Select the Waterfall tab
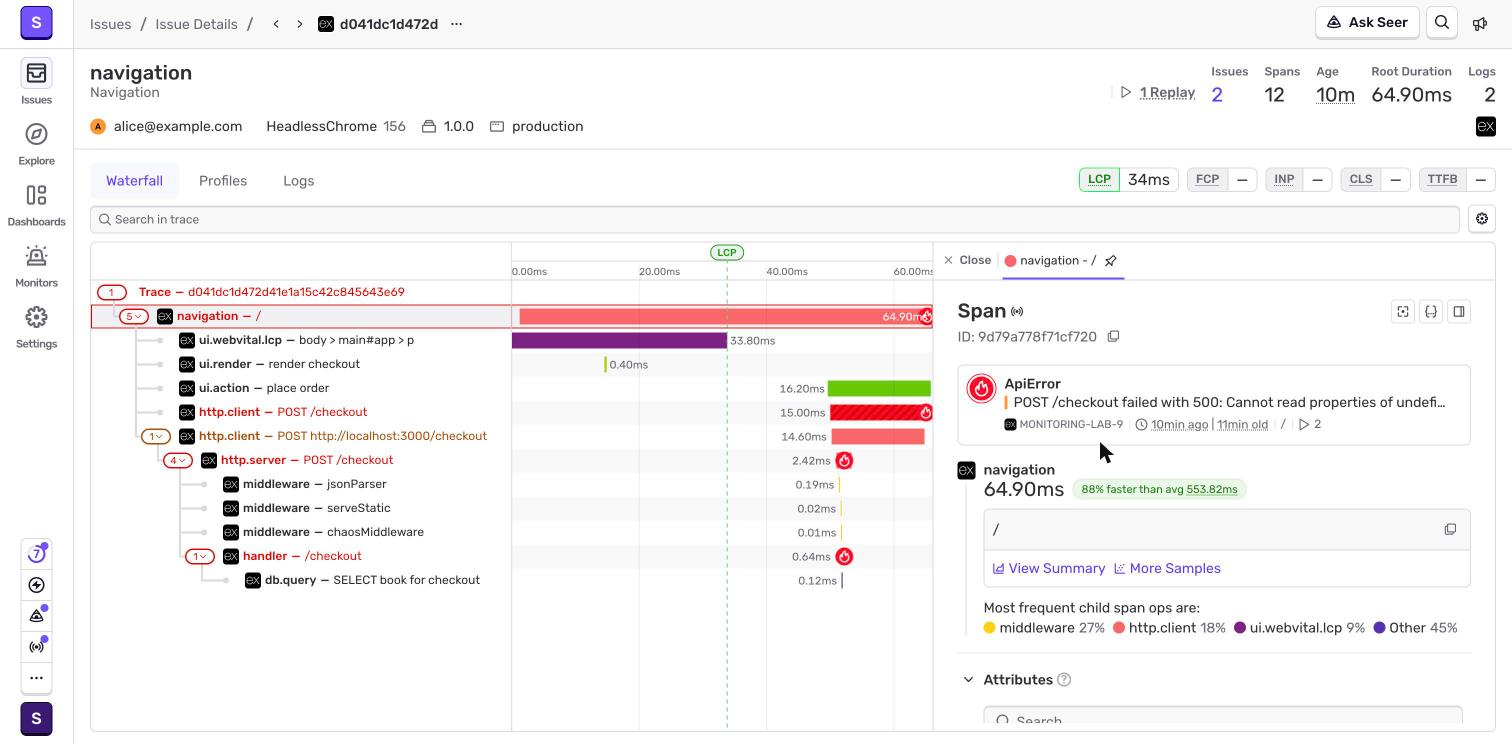 (x=134, y=181)
